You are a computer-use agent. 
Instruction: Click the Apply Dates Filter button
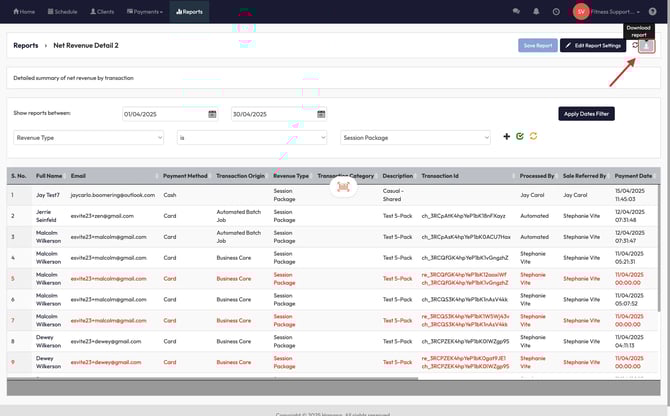click(586, 114)
